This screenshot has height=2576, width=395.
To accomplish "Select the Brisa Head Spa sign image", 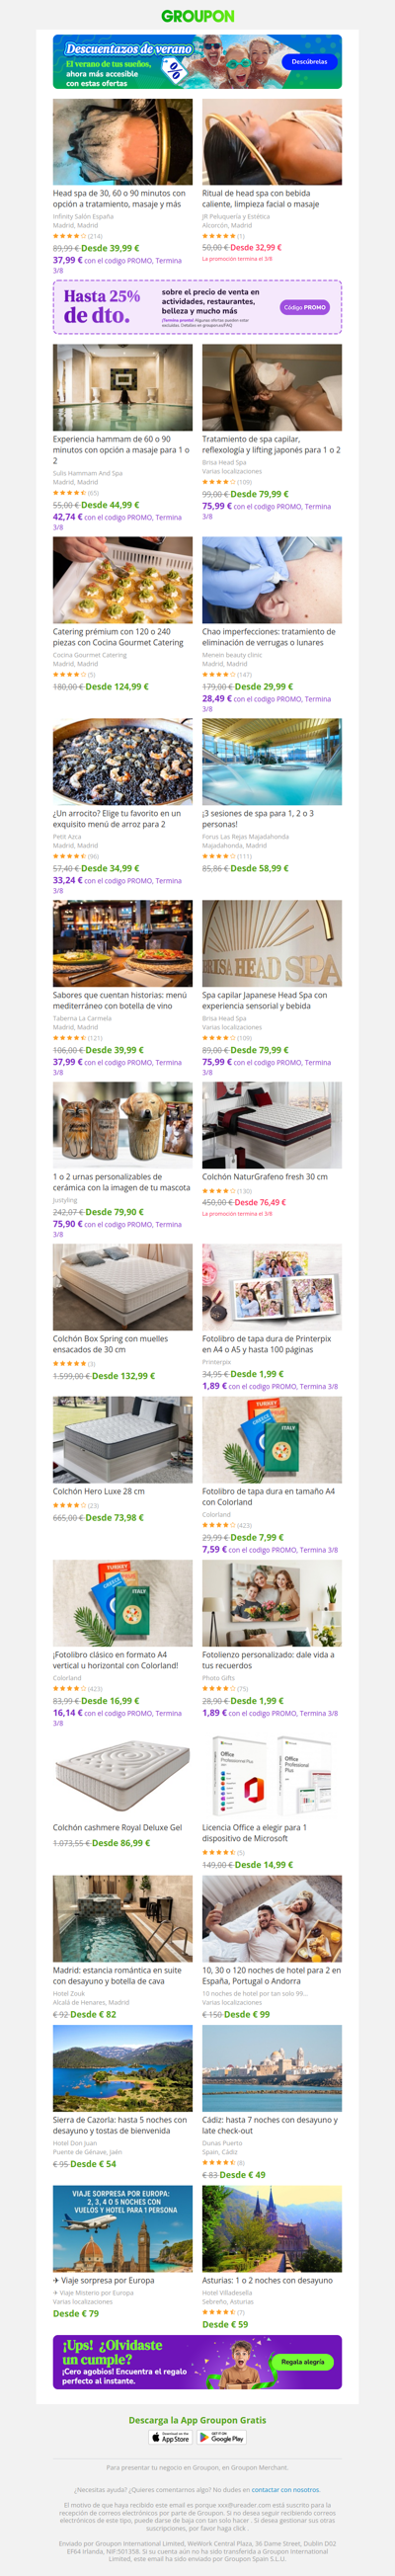I will 272,943.
